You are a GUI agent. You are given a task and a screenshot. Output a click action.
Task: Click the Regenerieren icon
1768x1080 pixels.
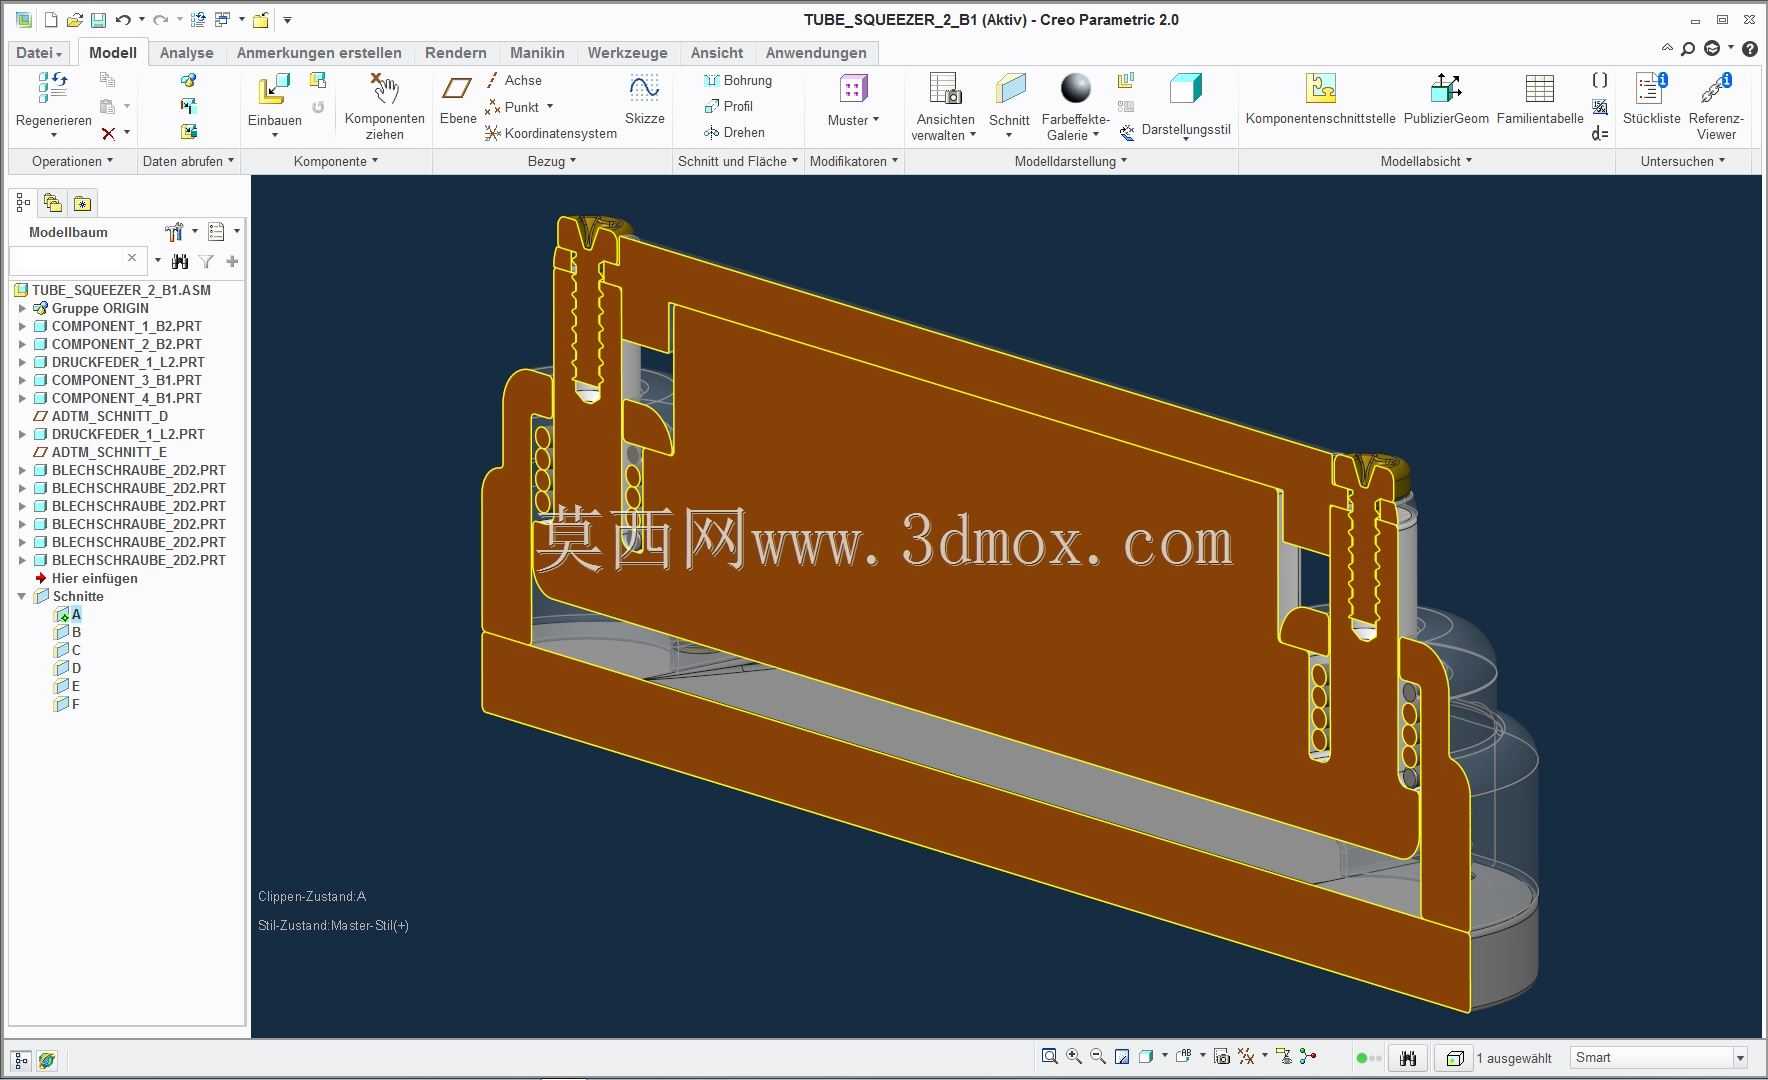53,89
